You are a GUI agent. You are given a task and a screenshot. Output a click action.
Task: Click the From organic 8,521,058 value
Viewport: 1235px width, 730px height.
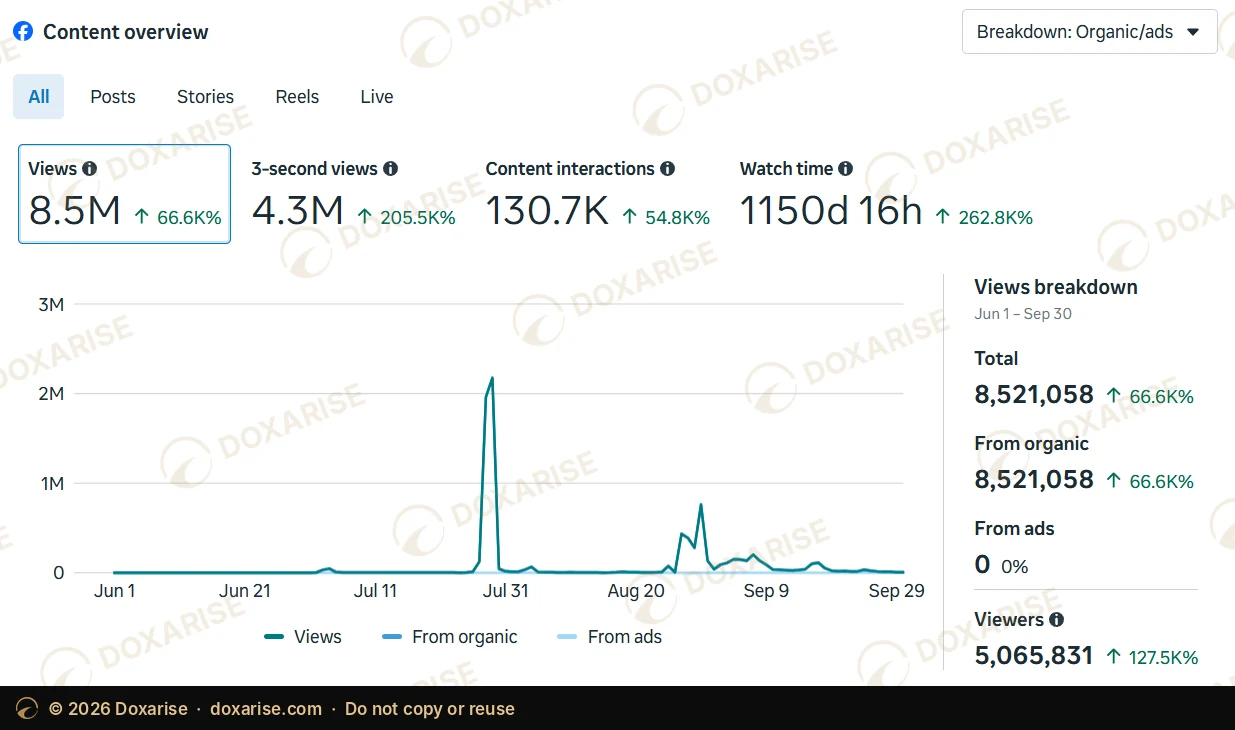1034,480
